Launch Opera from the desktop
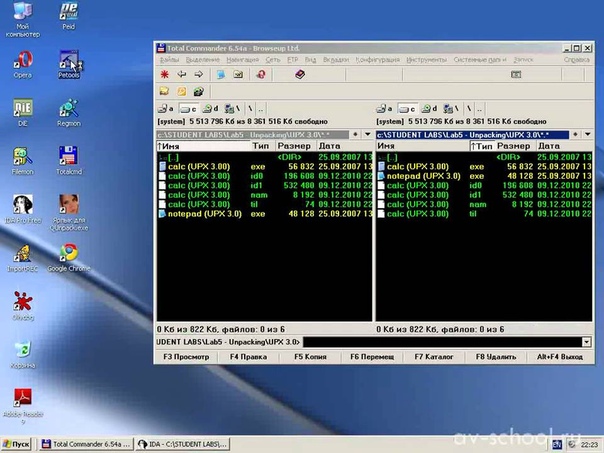The height and width of the screenshot is (453, 604). pyautogui.click(x=23, y=65)
